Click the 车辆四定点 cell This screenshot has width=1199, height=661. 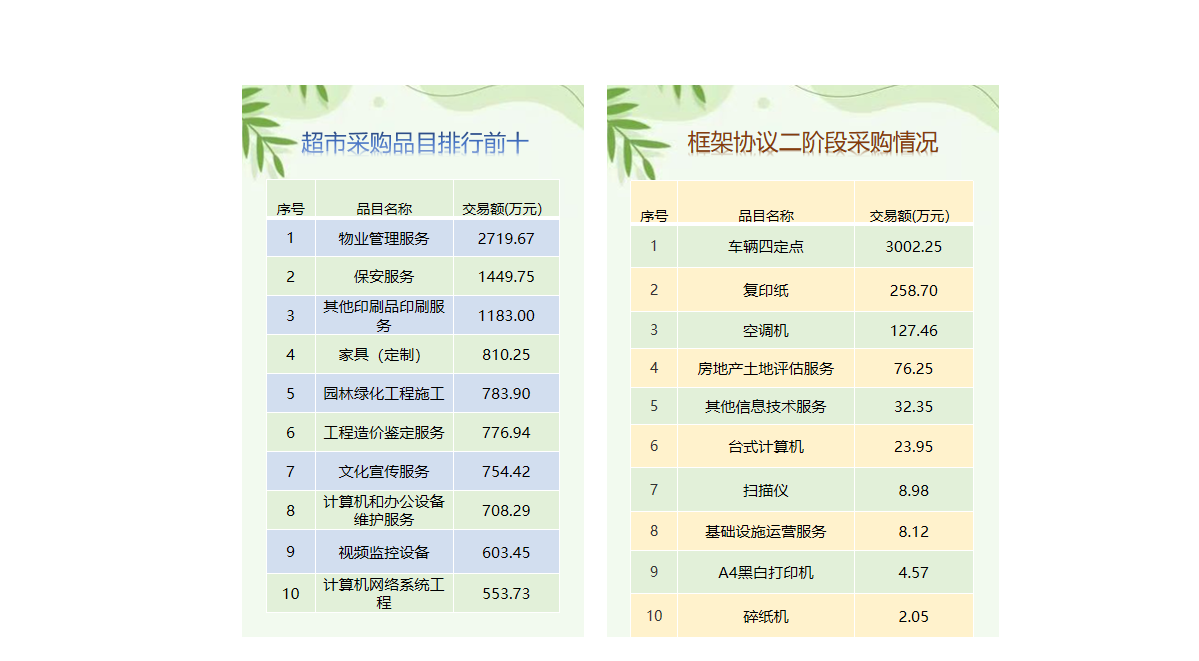click(x=765, y=247)
